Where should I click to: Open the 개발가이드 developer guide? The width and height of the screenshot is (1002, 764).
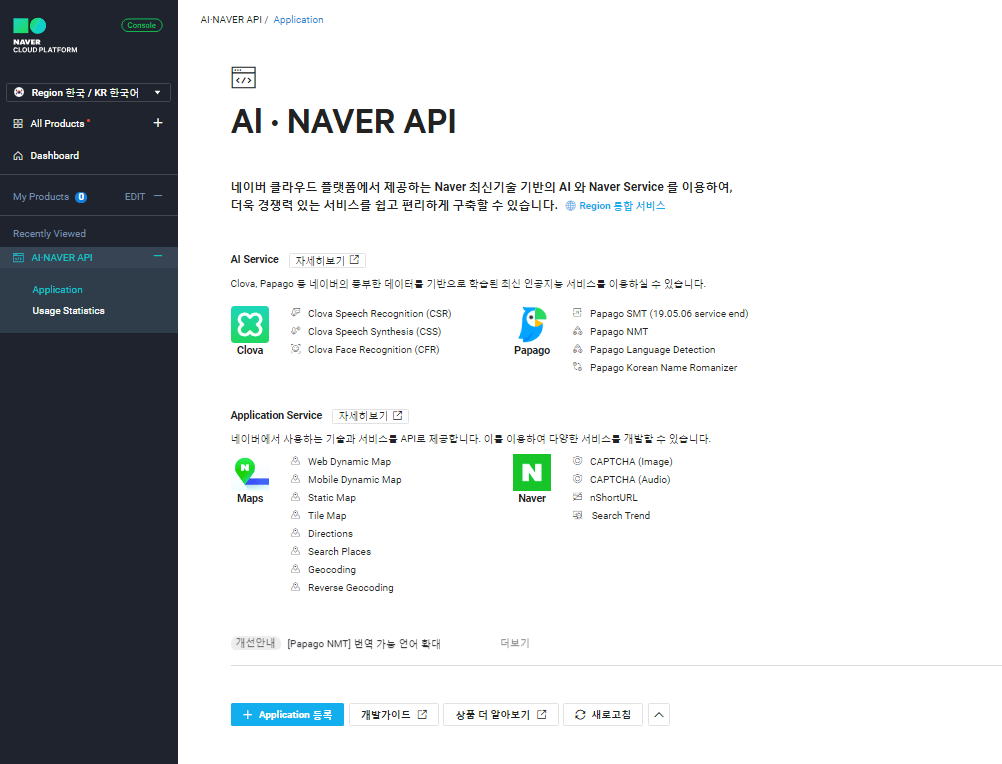coord(394,715)
